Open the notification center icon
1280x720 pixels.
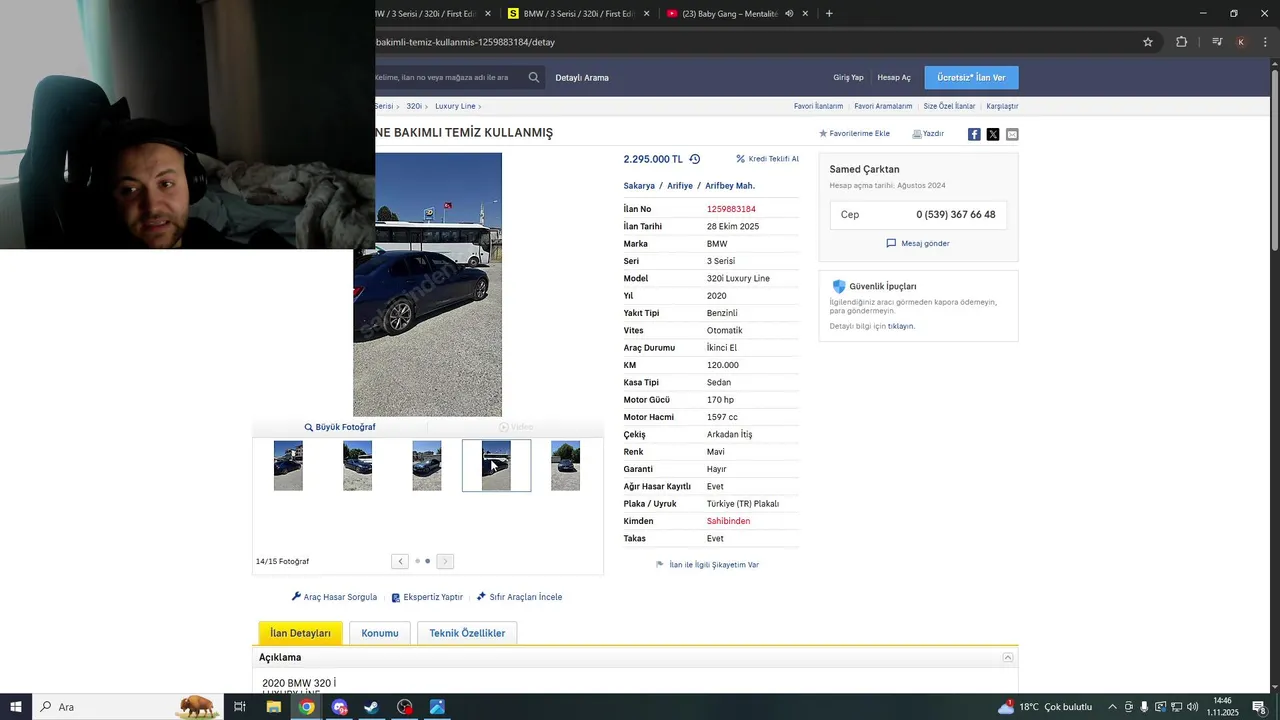pyautogui.click(x=1259, y=707)
